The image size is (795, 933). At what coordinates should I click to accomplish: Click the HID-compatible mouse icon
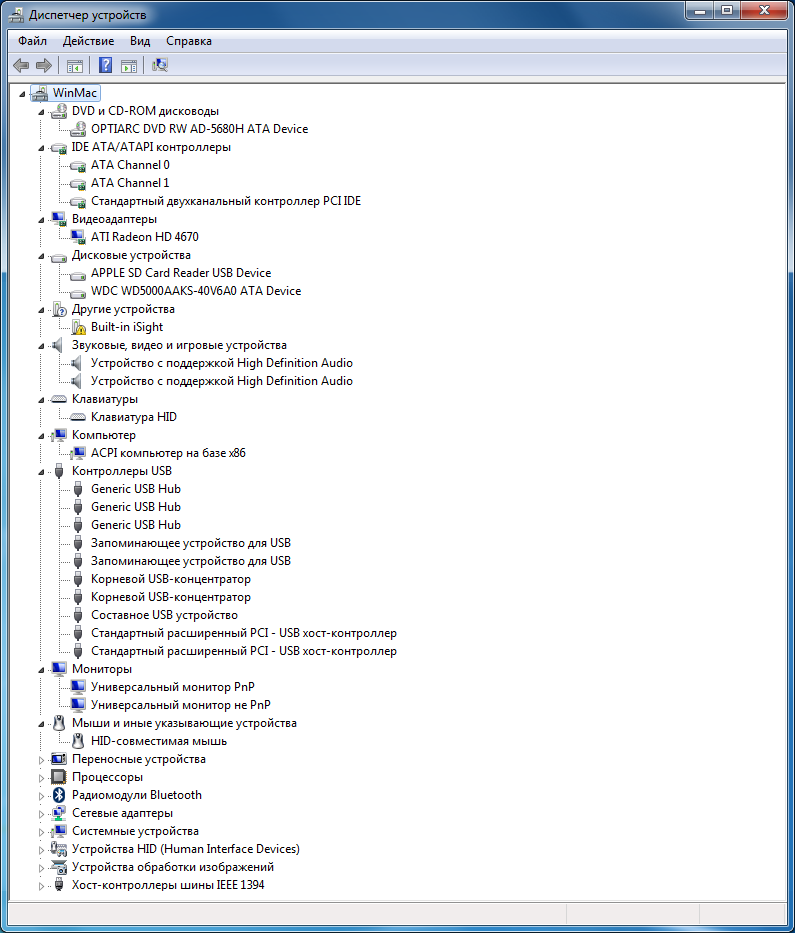point(78,741)
